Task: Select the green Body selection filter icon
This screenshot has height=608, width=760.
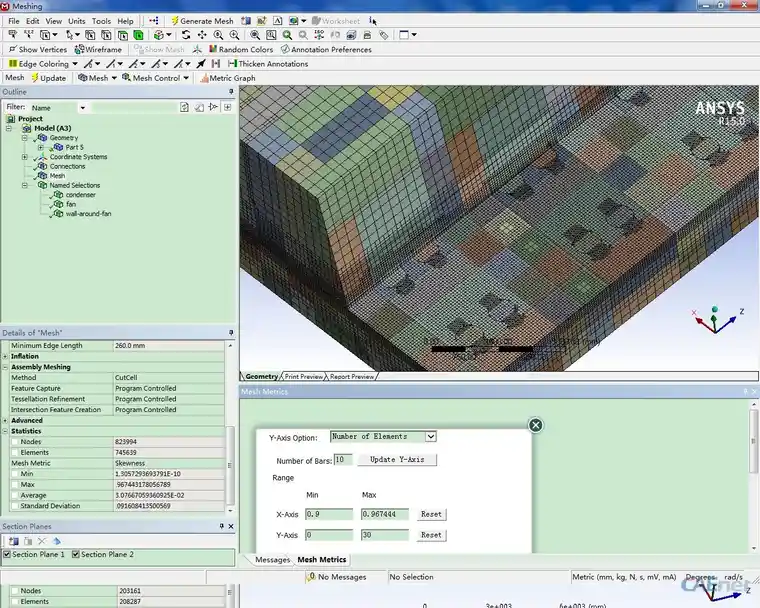Action: (139, 35)
